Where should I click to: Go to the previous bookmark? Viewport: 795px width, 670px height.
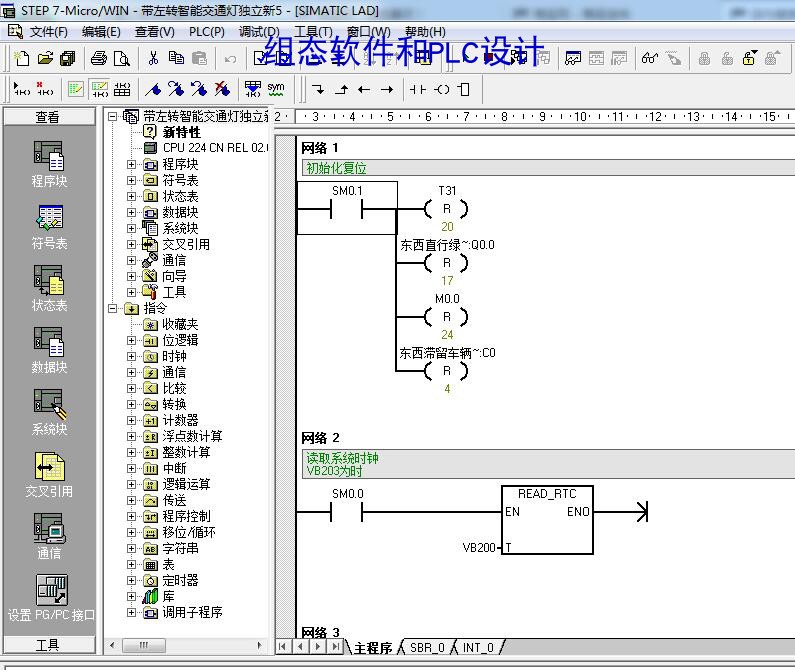point(199,89)
